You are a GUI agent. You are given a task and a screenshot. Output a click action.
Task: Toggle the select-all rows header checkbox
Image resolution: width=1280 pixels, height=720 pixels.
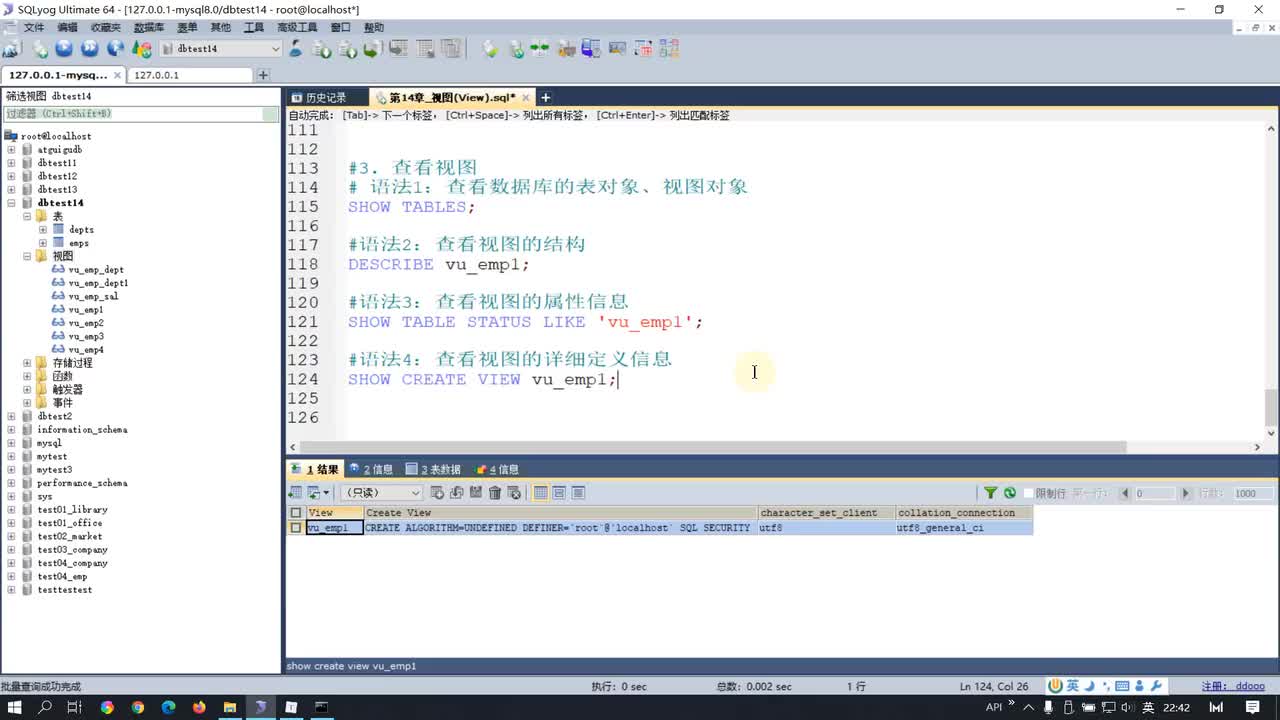(295, 513)
